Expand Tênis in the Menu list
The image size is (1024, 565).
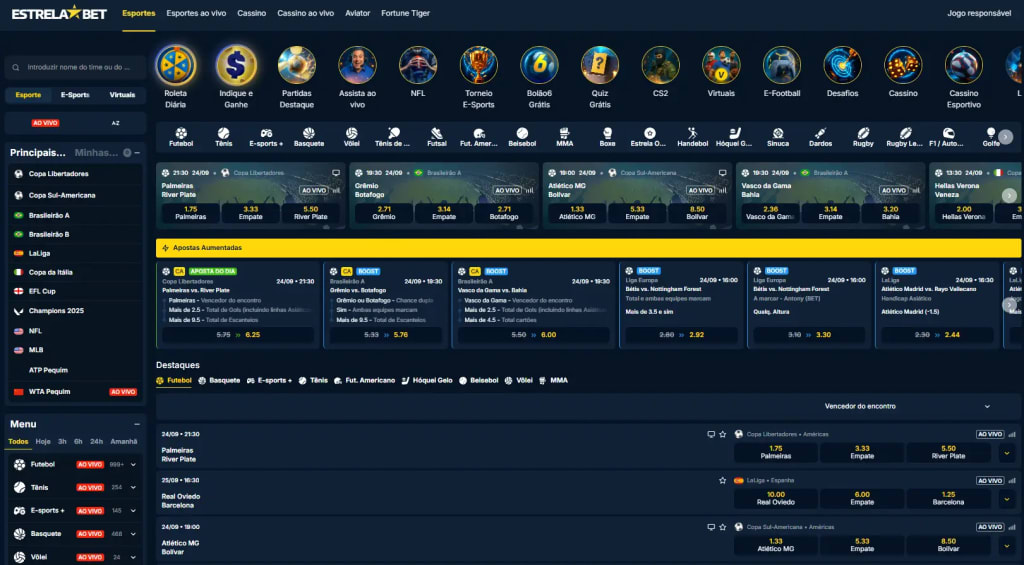click(133, 488)
